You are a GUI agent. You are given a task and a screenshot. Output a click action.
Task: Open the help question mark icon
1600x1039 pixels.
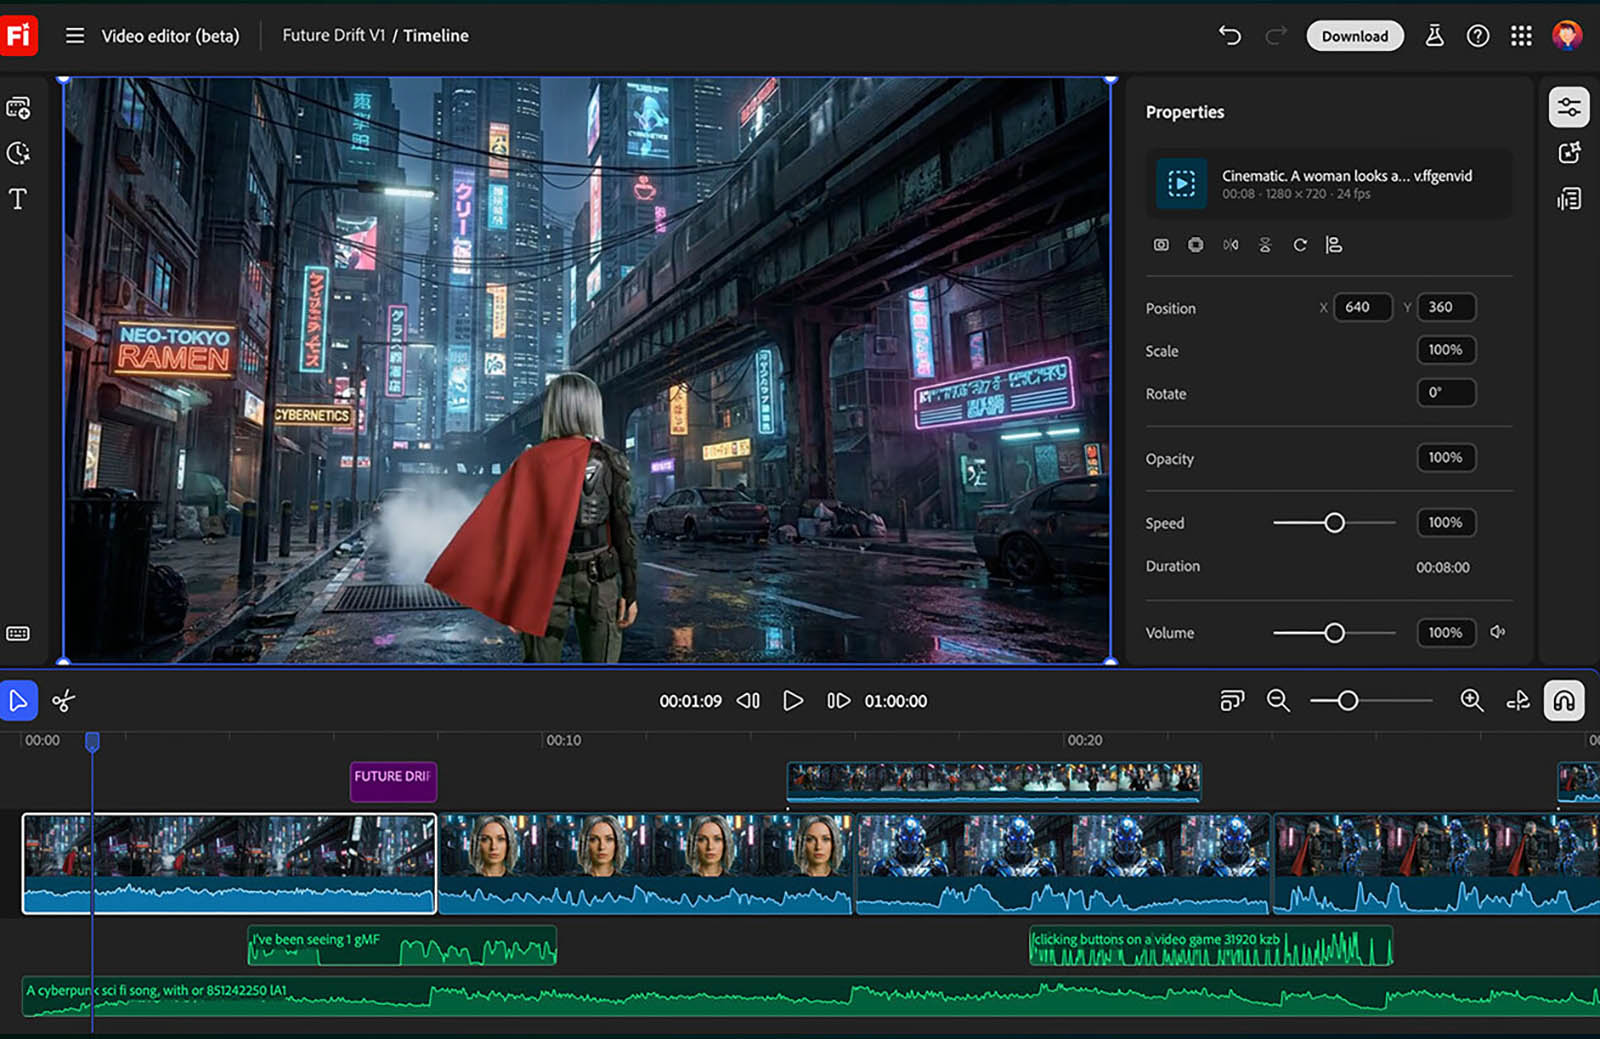click(1477, 36)
